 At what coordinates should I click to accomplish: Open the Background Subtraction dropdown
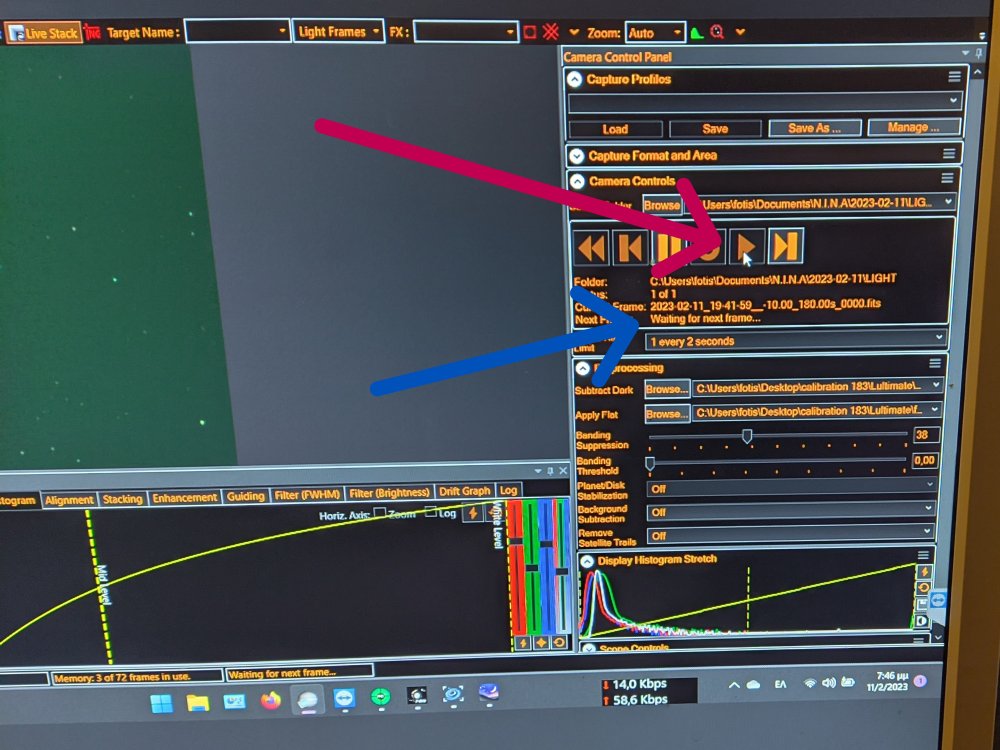point(792,510)
